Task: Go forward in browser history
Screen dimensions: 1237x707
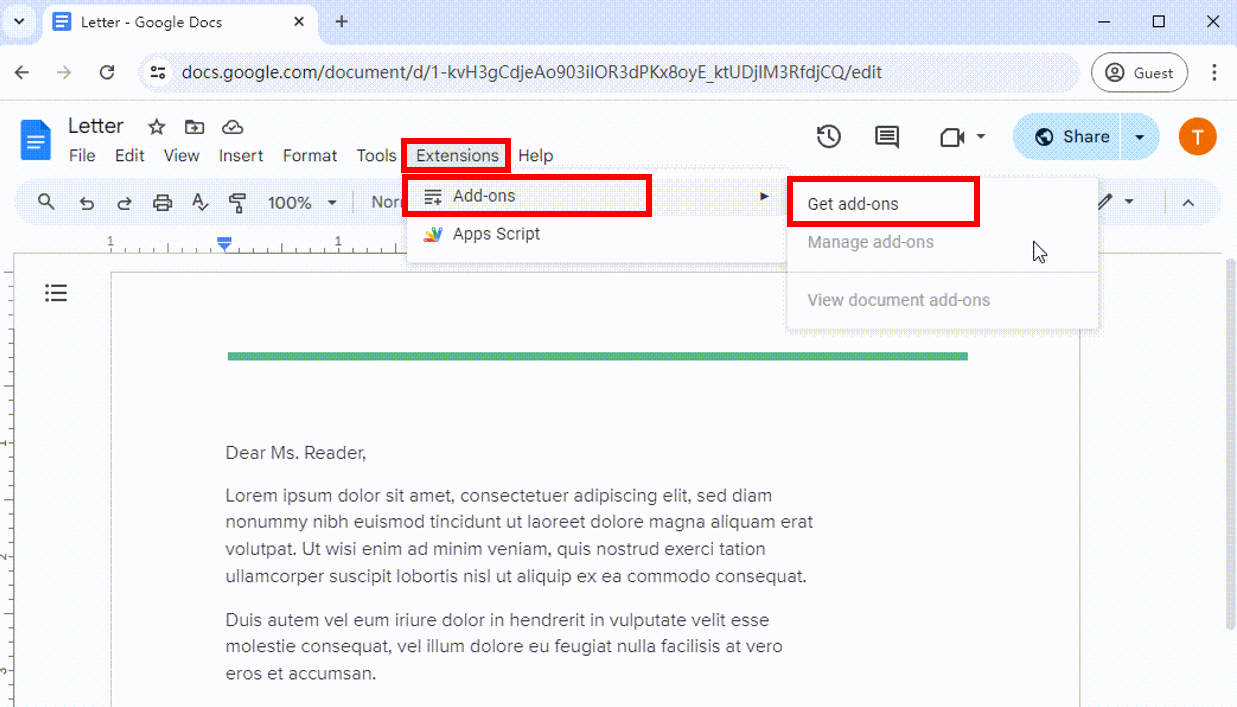Action: [64, 72]
